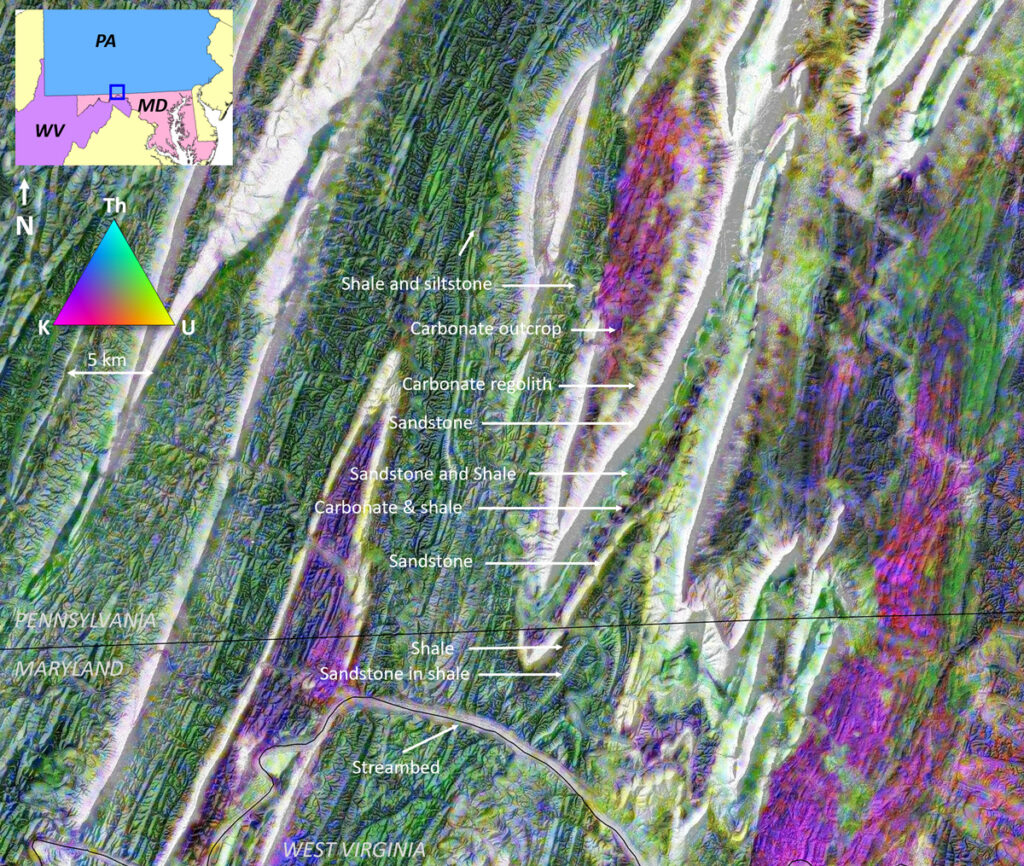Screen dimensions: 1024x866
Task: Click the Sandstone and Shale annotation text
Action: click(x=433, y=473)
